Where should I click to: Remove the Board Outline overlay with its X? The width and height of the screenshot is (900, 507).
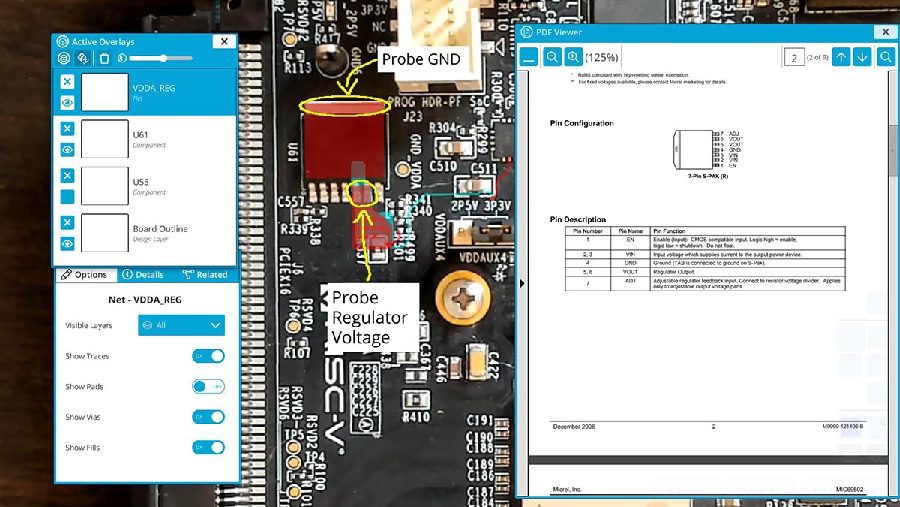67,222
